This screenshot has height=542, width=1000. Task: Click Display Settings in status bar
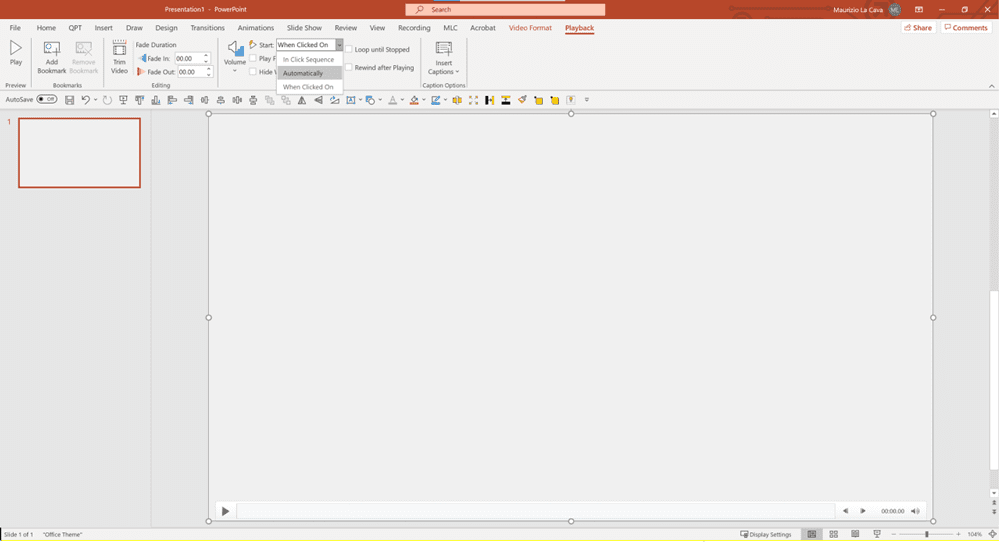tap(766, 534)
